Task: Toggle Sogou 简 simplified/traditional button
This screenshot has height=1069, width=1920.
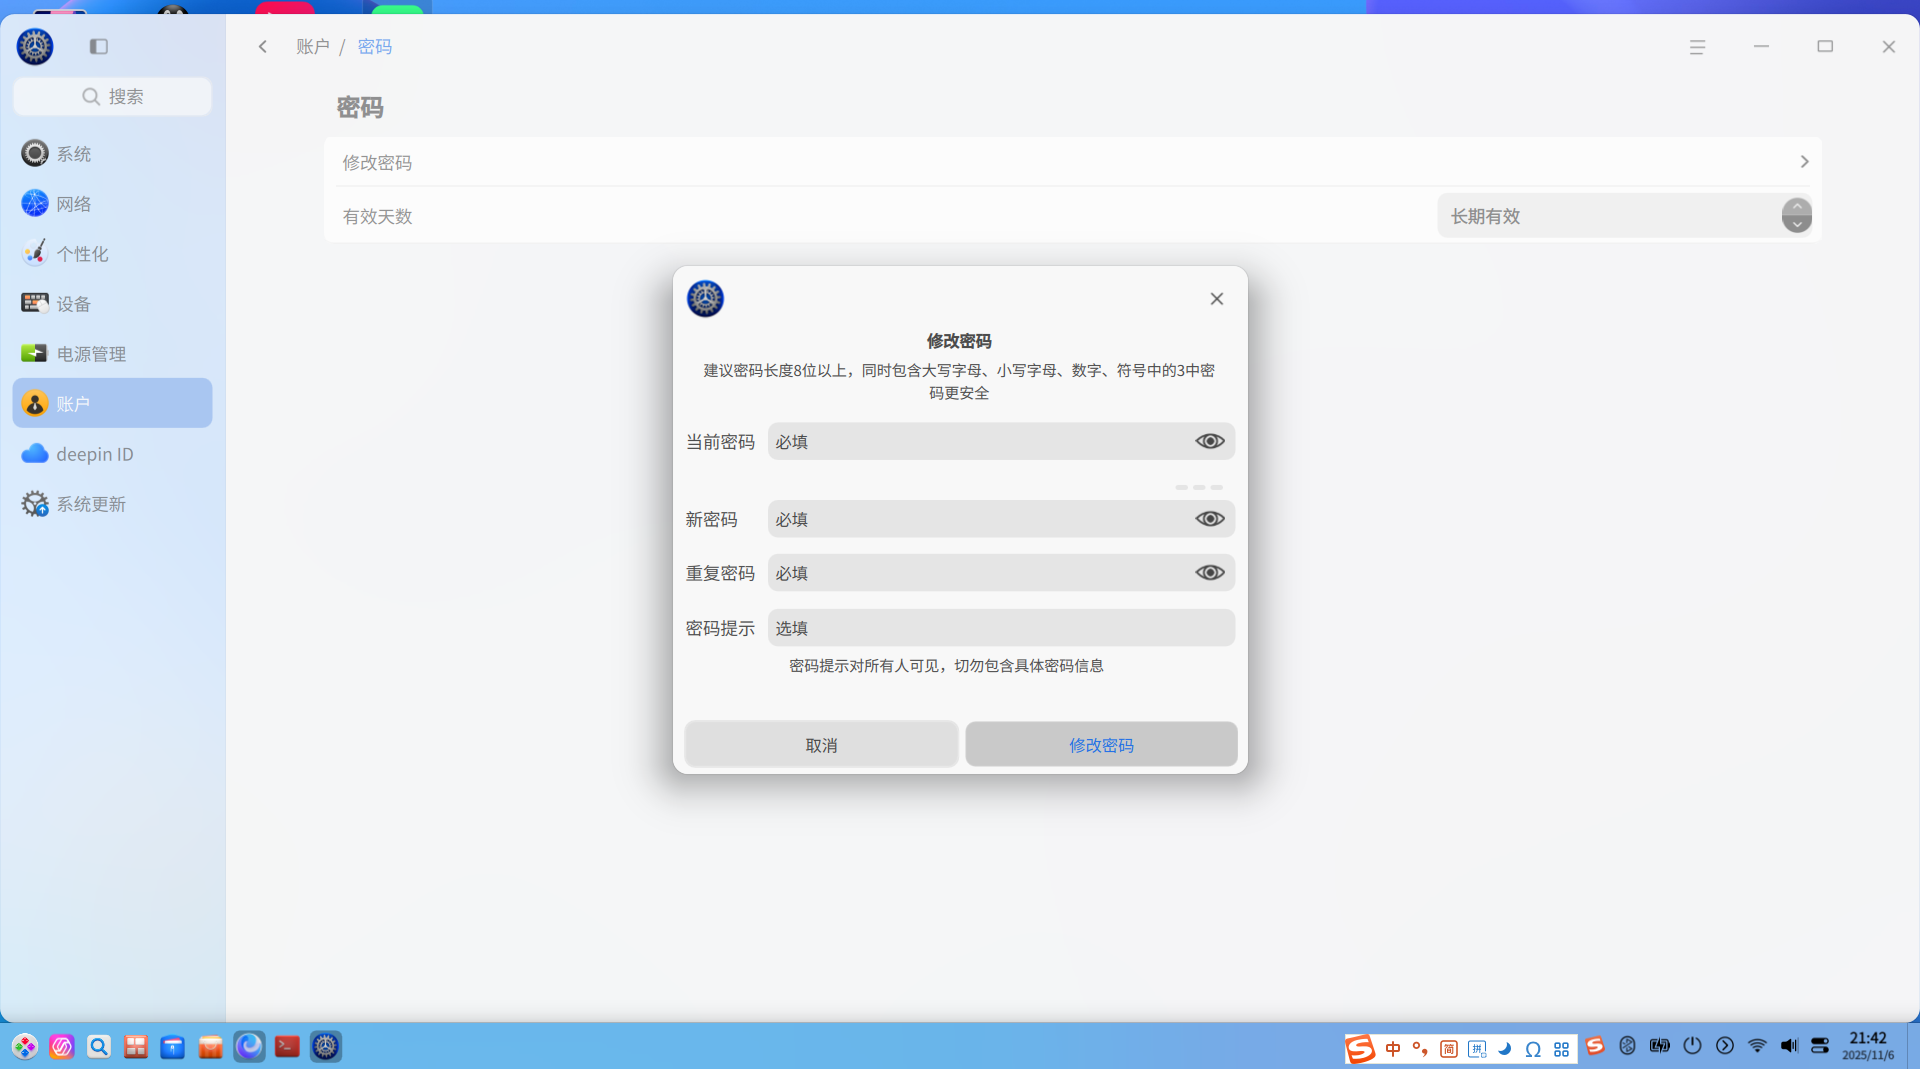Action: click(1449, 1049)
